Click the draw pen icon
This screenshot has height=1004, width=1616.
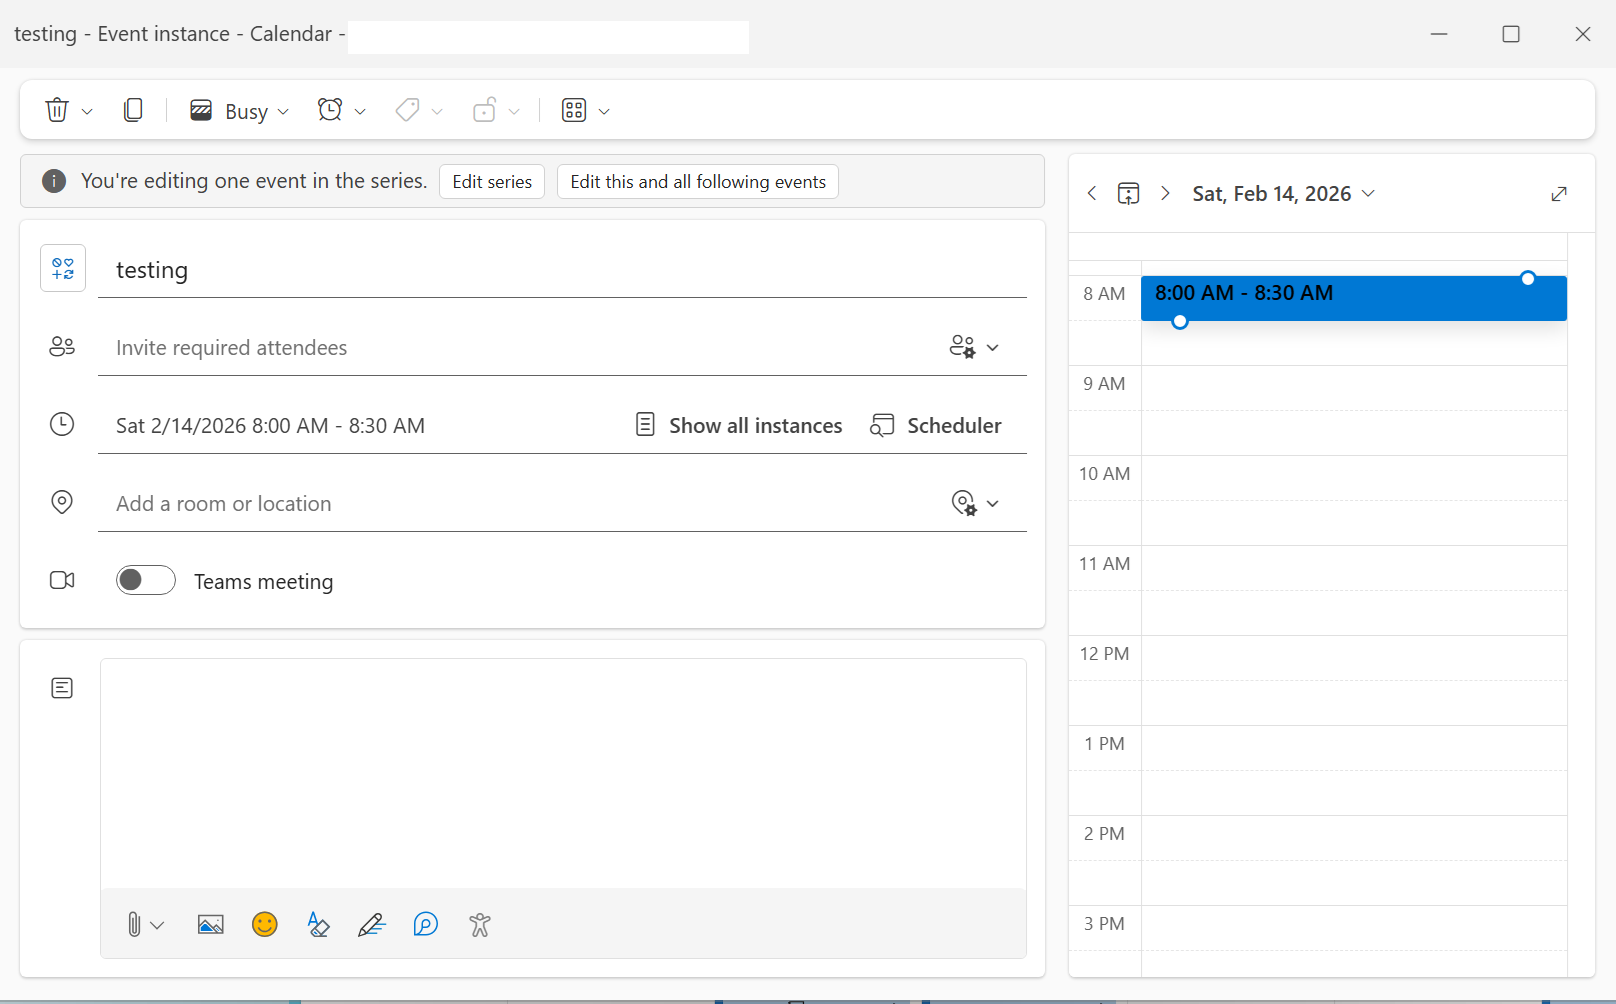[372, 925]
